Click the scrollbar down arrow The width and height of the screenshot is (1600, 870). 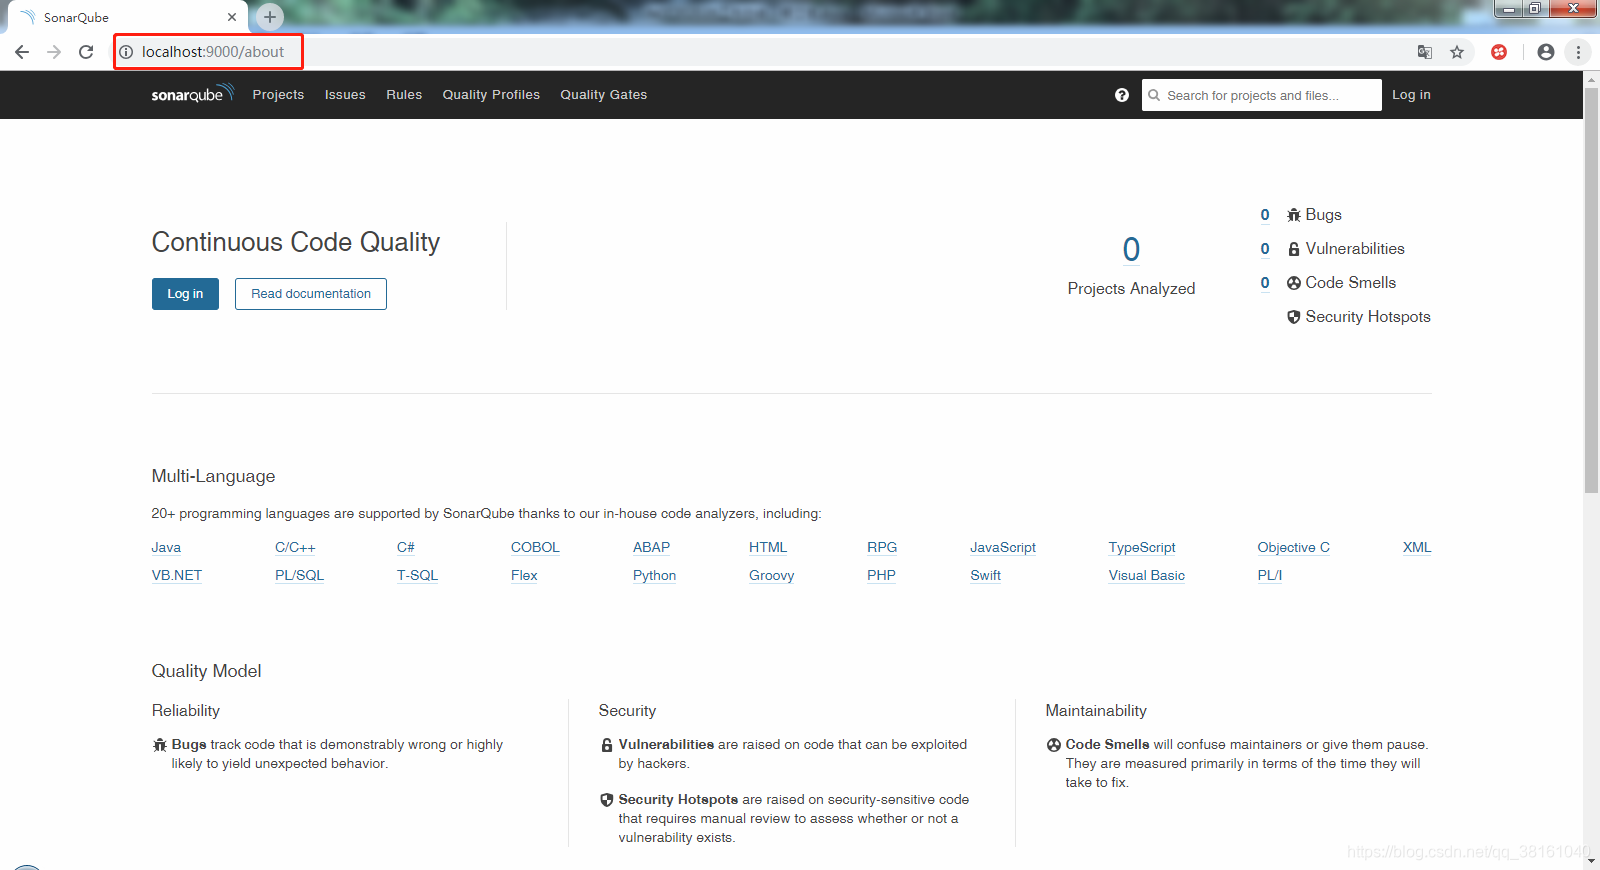(x=1591, y=861)
